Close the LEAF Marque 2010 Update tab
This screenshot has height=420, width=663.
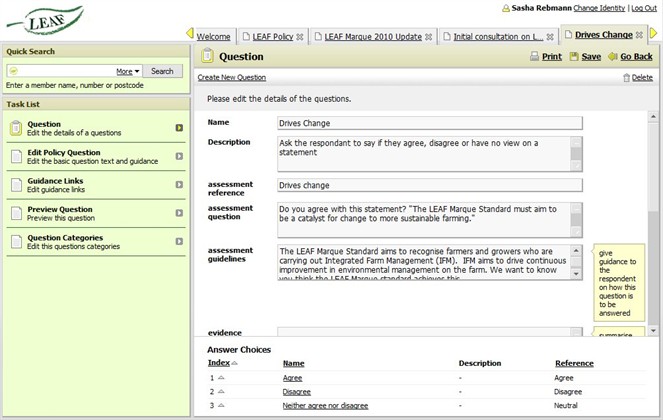[x=429, y=36]
